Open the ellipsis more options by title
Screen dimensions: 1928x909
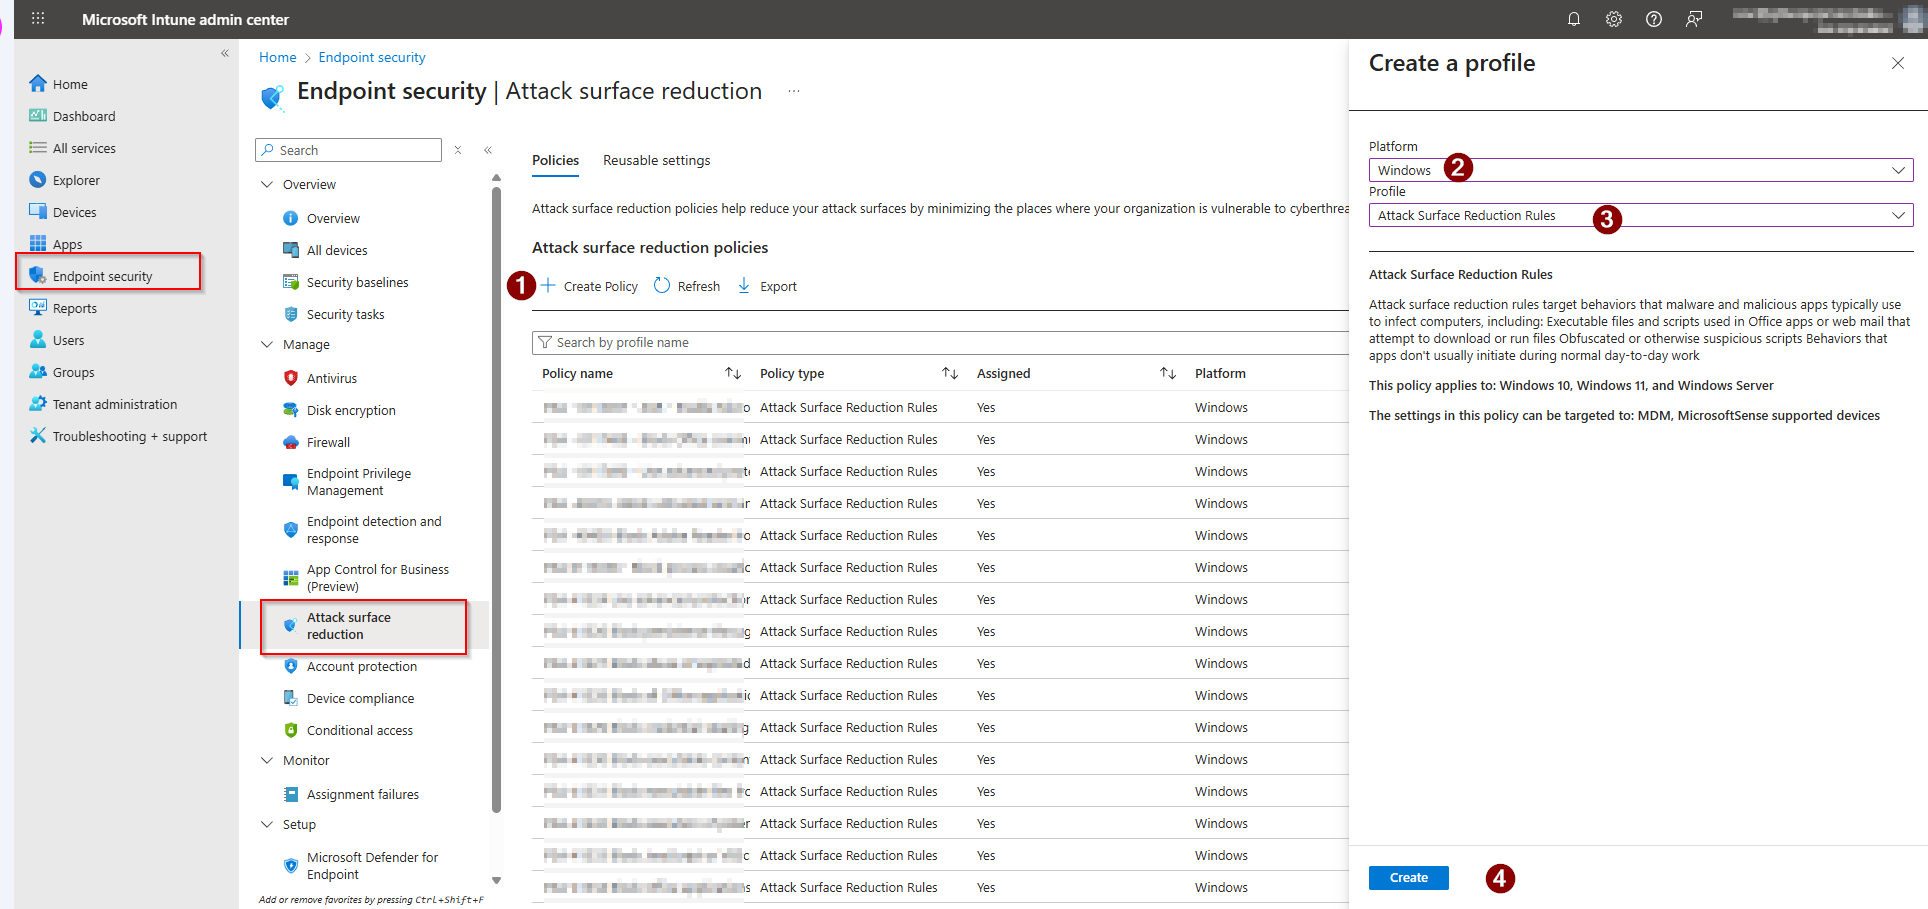point(794,91)
